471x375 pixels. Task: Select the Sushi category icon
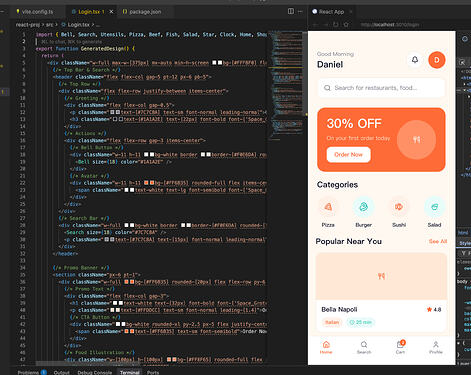point(399,207)
